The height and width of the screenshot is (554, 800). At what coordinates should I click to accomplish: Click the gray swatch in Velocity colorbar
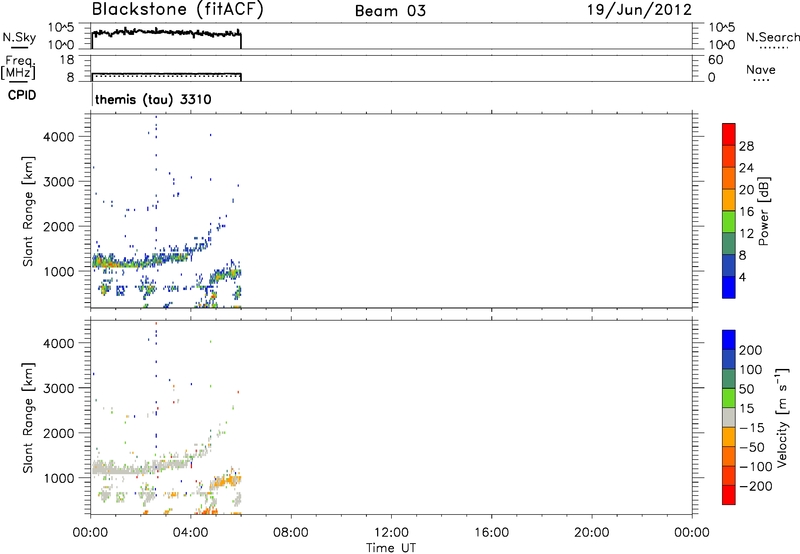(x=729, y=418)
